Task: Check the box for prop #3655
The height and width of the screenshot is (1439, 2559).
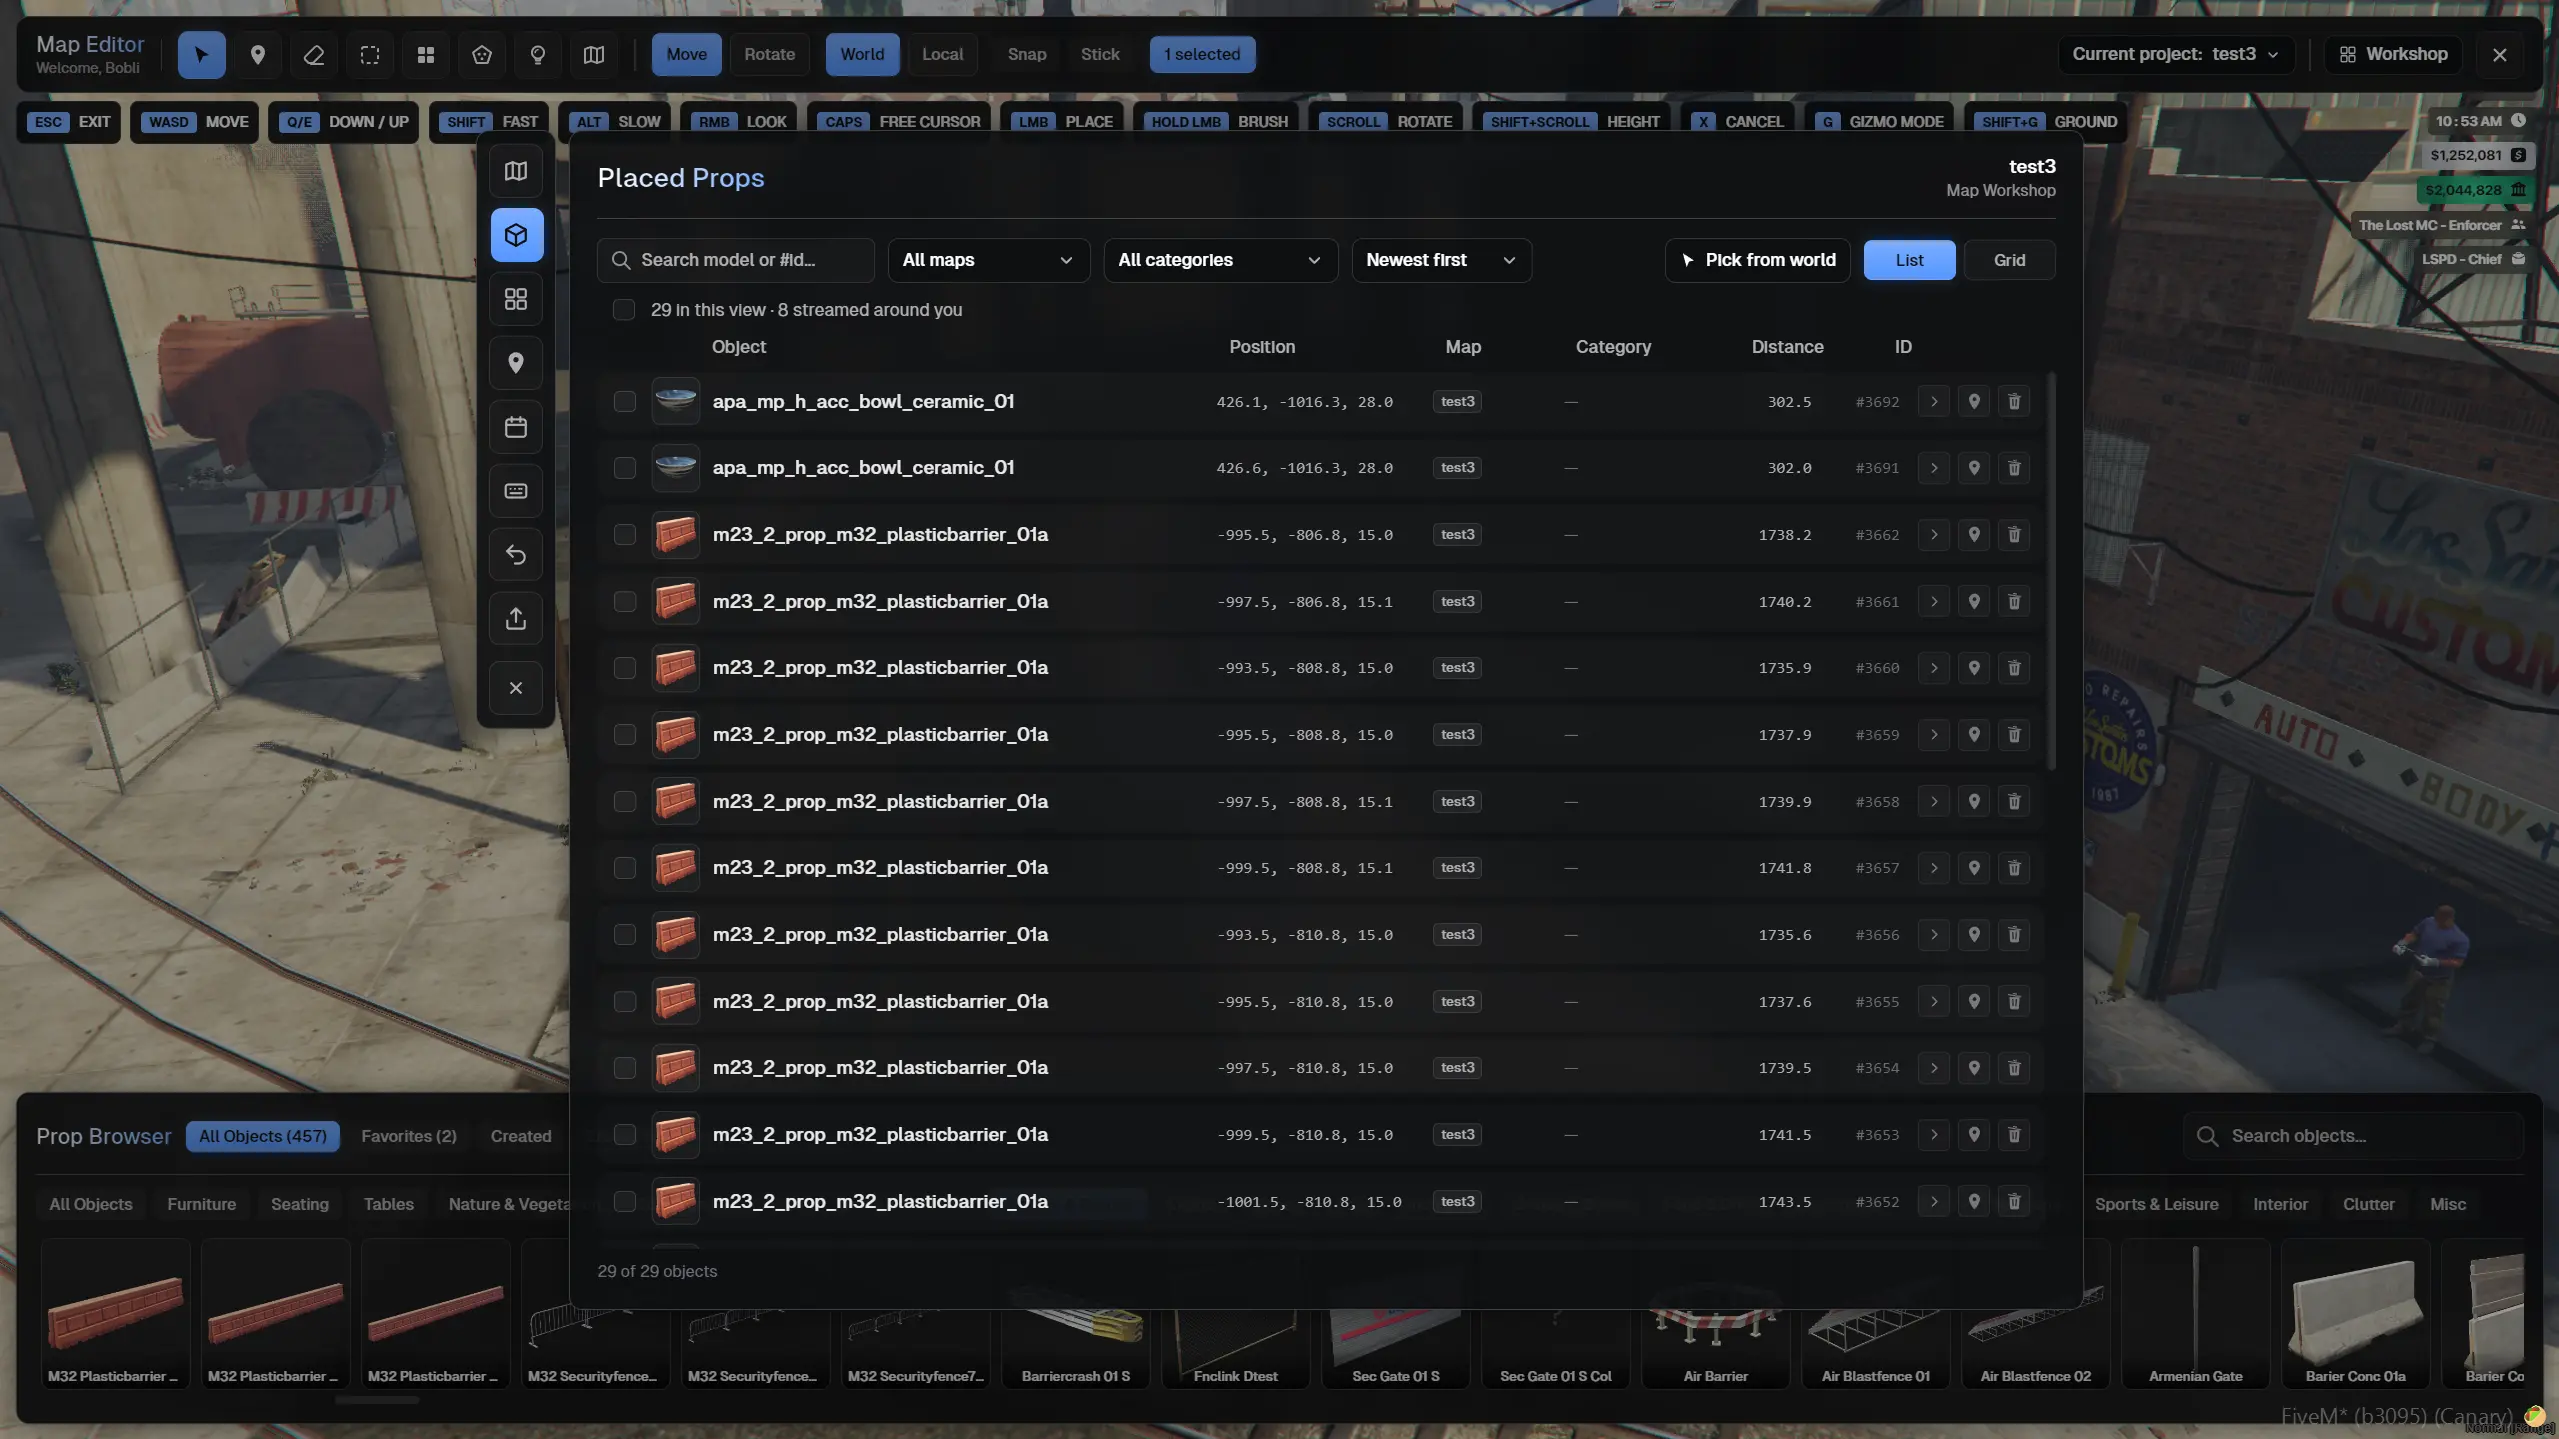Action: (624, 1001)
